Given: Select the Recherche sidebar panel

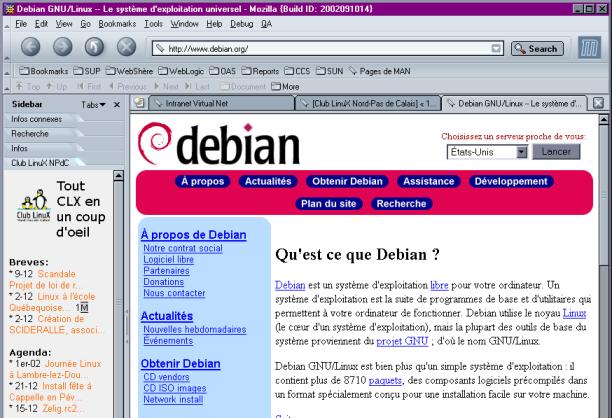Looking at the screenshot, I should click(x=30, y=132).
